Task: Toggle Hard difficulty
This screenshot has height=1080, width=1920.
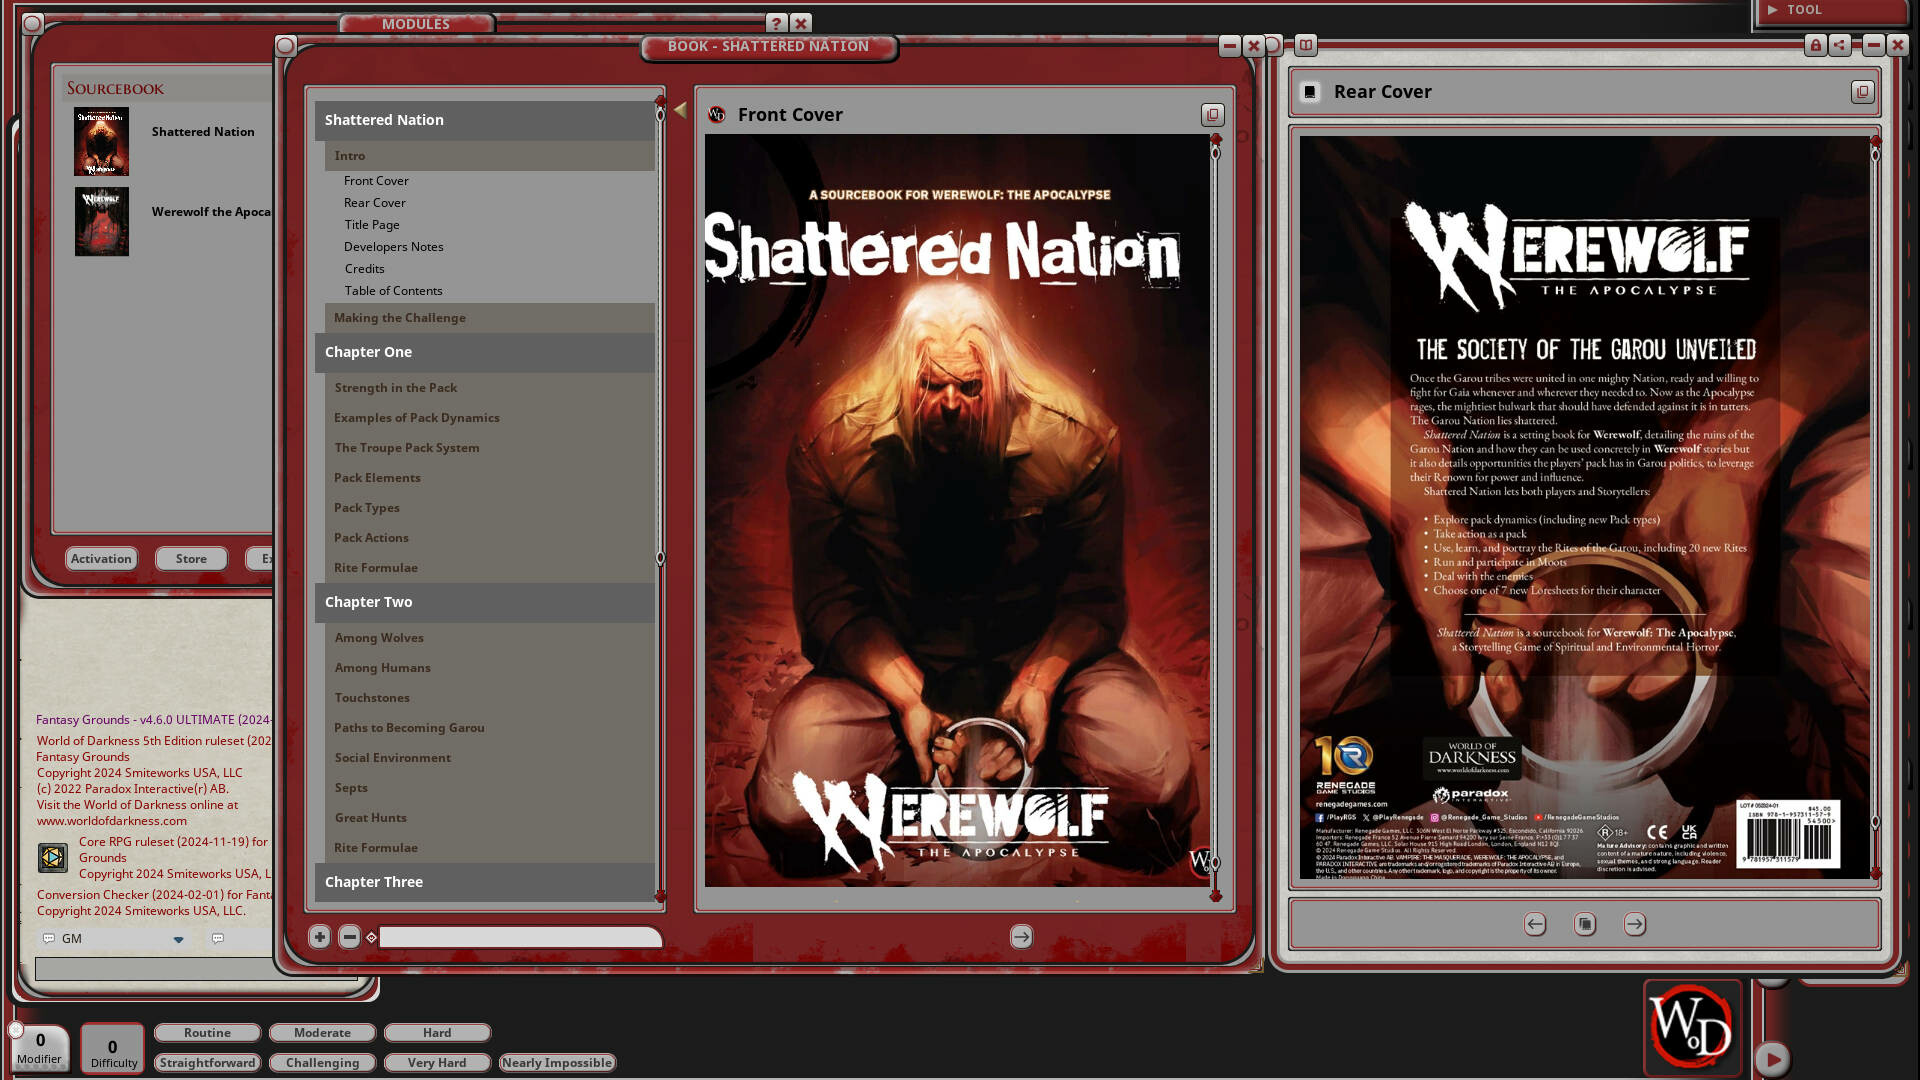Action: (x=437, y=1032)
